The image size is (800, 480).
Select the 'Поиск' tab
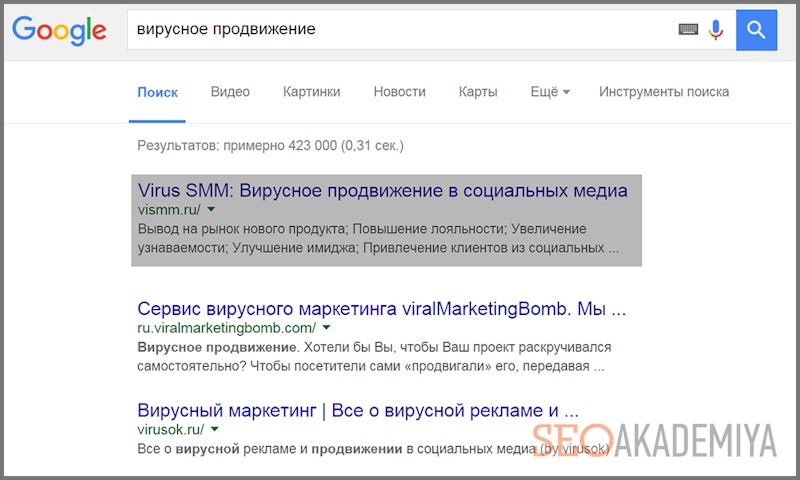(158, 92)
